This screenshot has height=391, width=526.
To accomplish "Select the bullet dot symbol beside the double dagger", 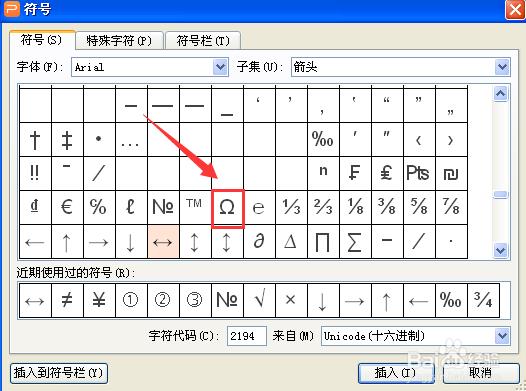I will point(99,139).
